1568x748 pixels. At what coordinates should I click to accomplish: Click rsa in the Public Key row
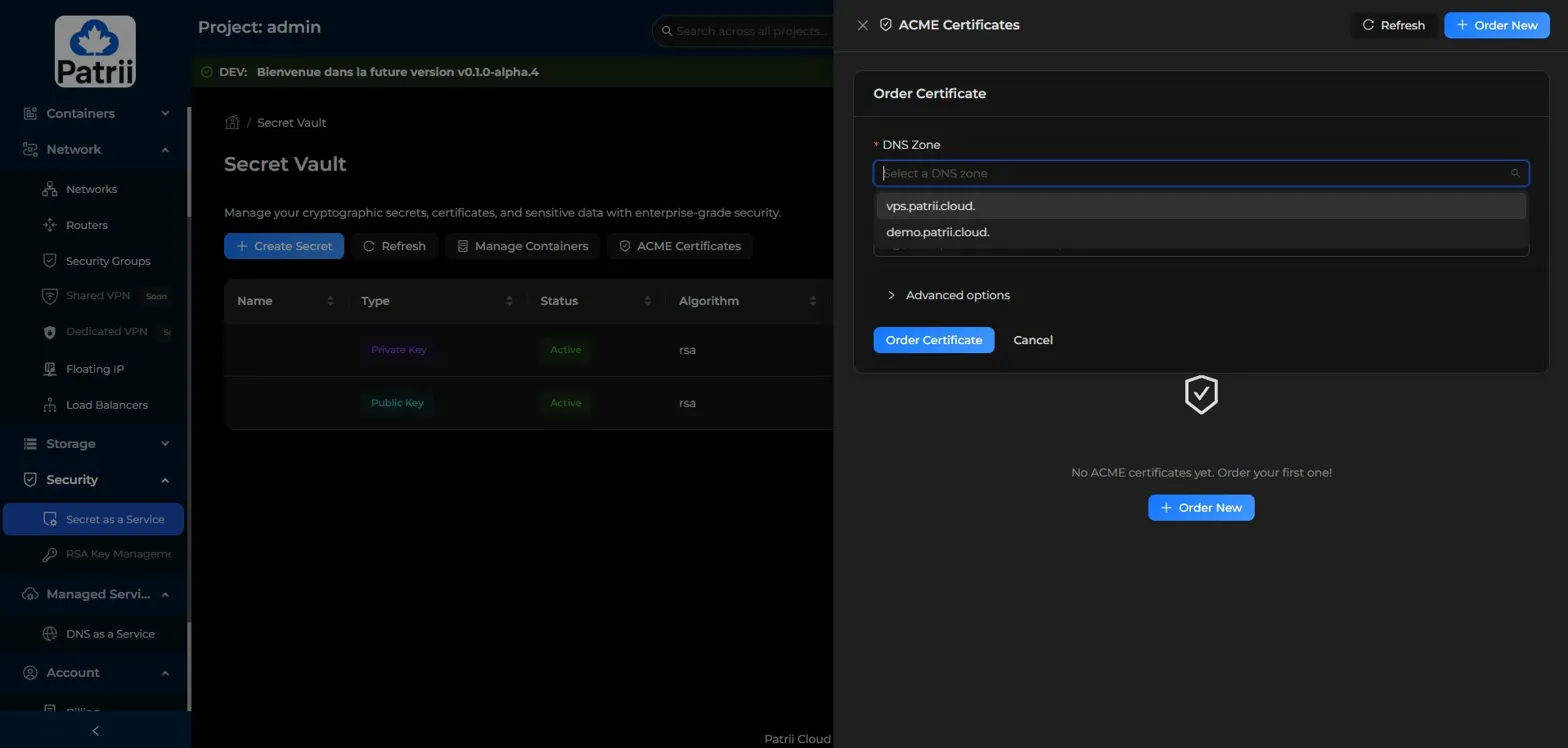click(x=687, y=403)
